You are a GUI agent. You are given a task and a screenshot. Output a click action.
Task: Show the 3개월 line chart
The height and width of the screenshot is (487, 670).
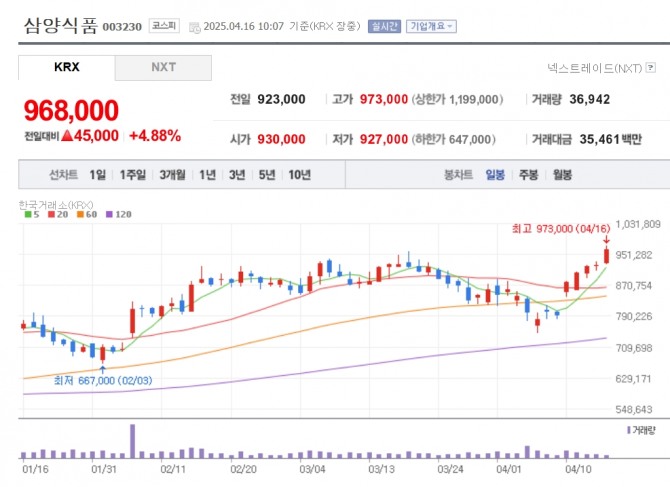click(x=172, y=175)
